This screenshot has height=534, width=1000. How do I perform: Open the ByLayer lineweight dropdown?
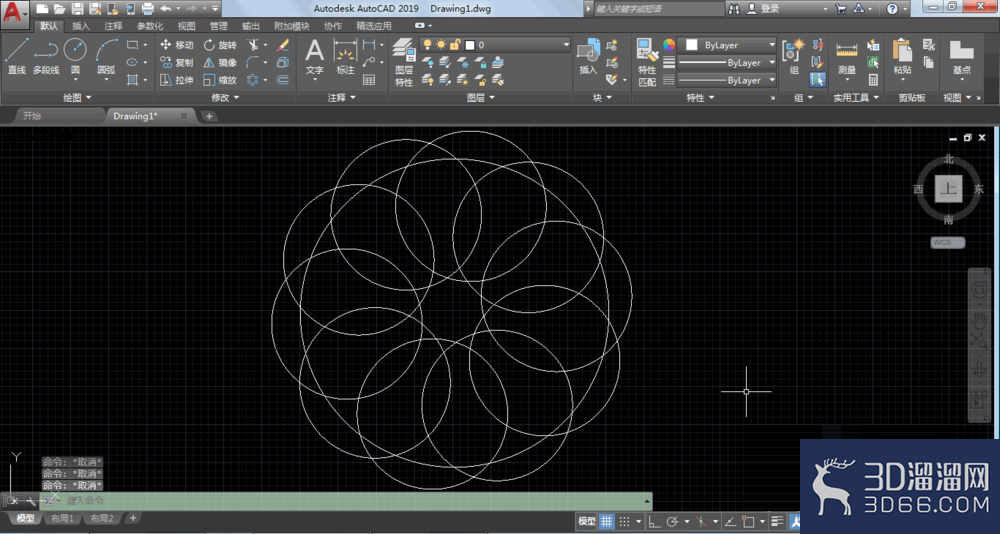click(x=726, y=63)
